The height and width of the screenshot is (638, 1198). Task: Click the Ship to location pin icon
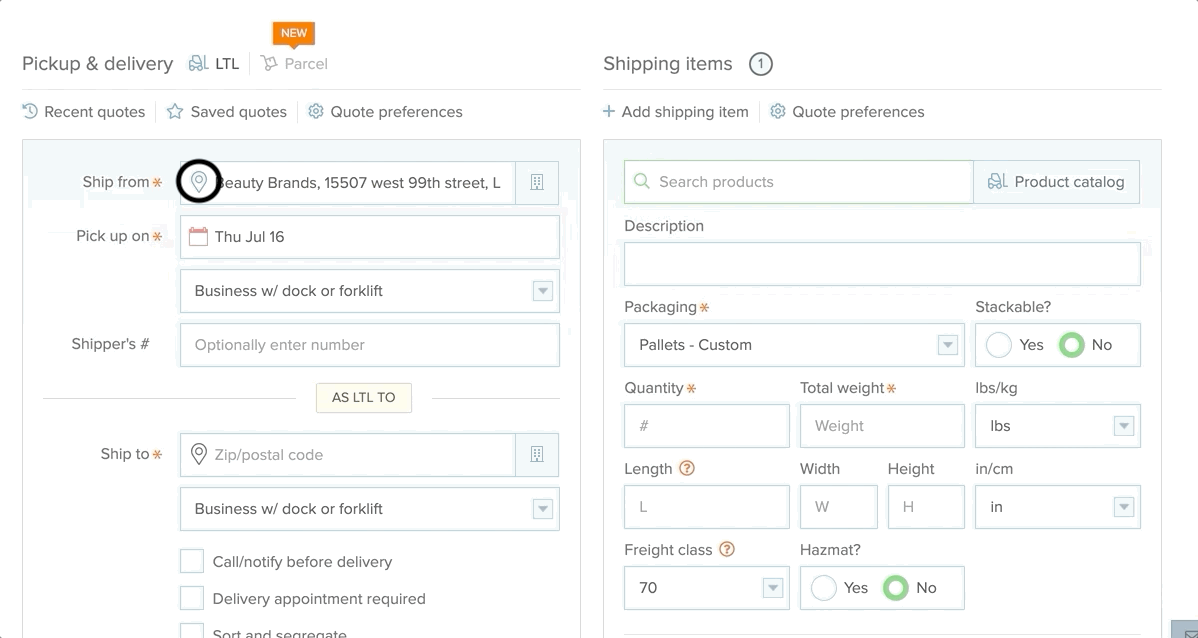click(x=199, y=455)
